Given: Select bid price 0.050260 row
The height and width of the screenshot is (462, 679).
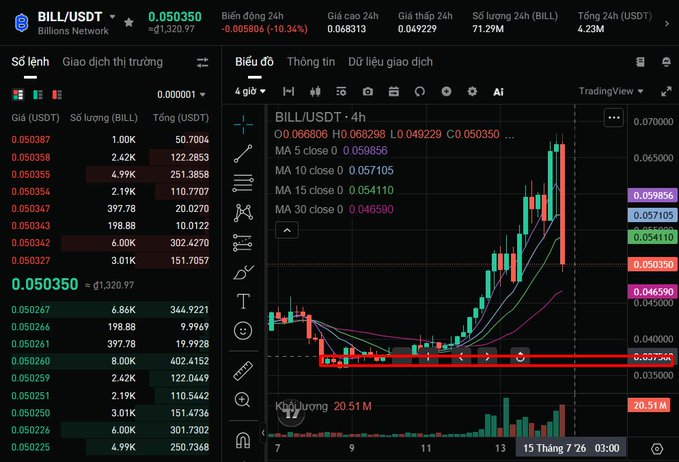Looking at the screenshot, I should point(110,361).
